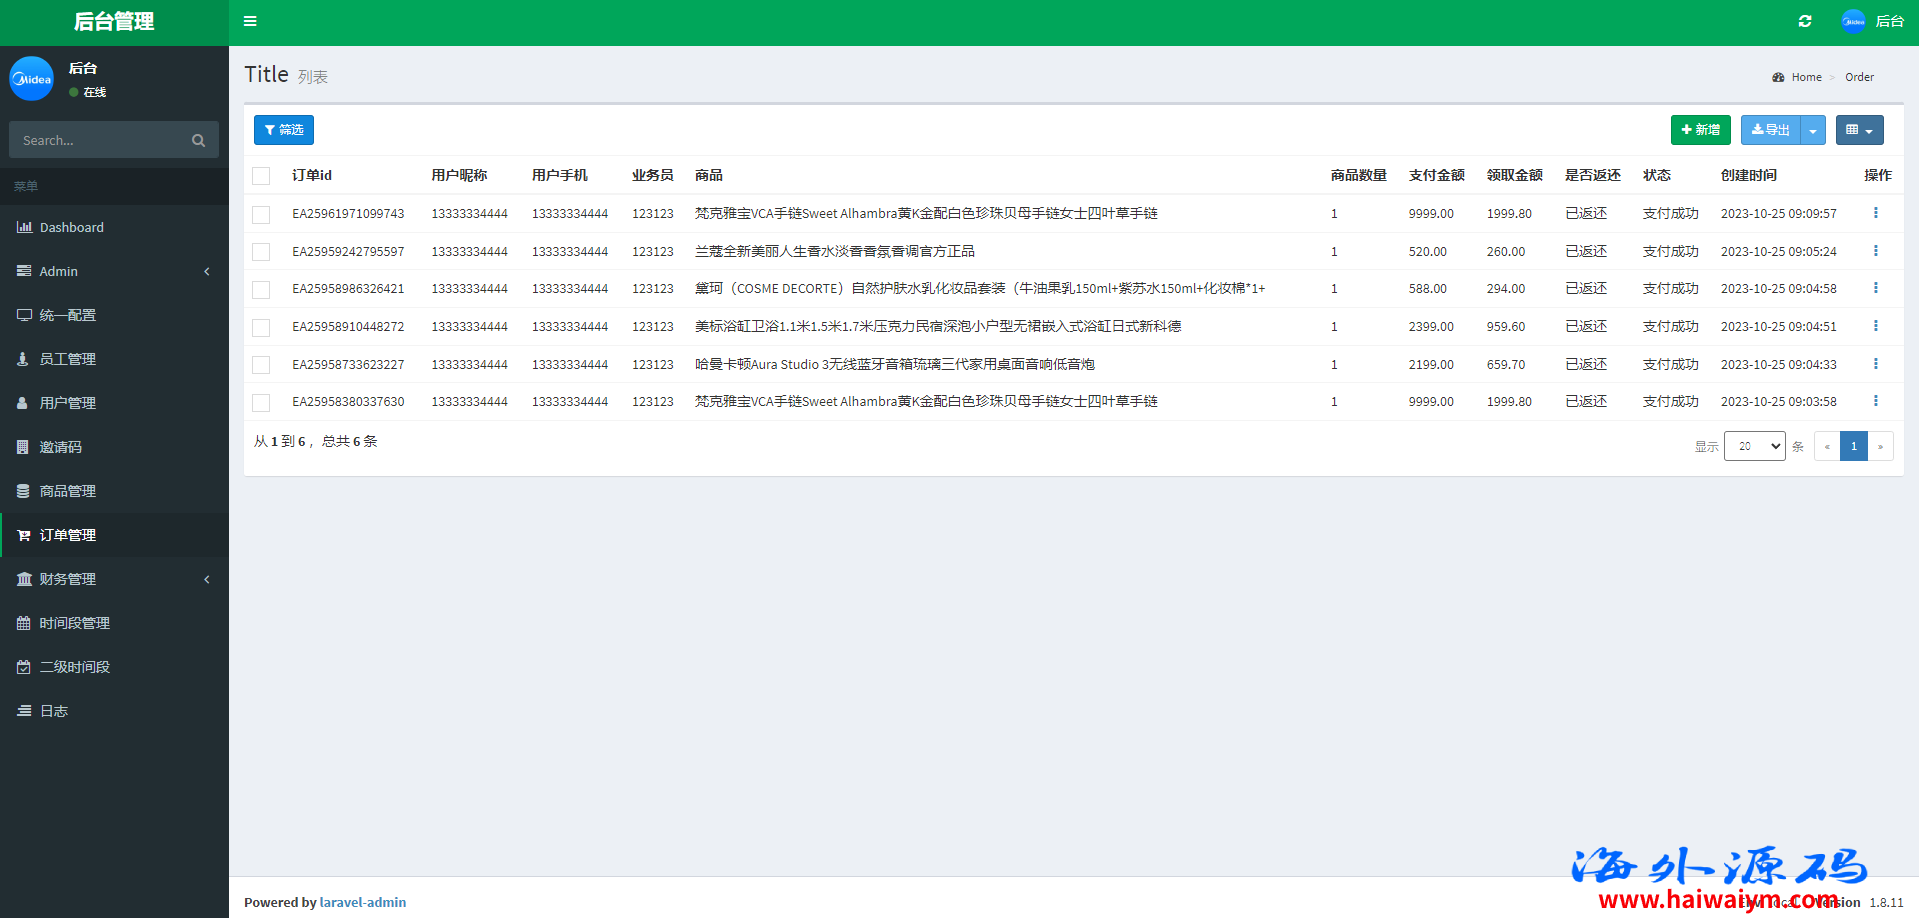Click the refresh icon in top bar
Image resolution: width=1919 pixels, height=918 pixels.
click(x=1805, y=21)
